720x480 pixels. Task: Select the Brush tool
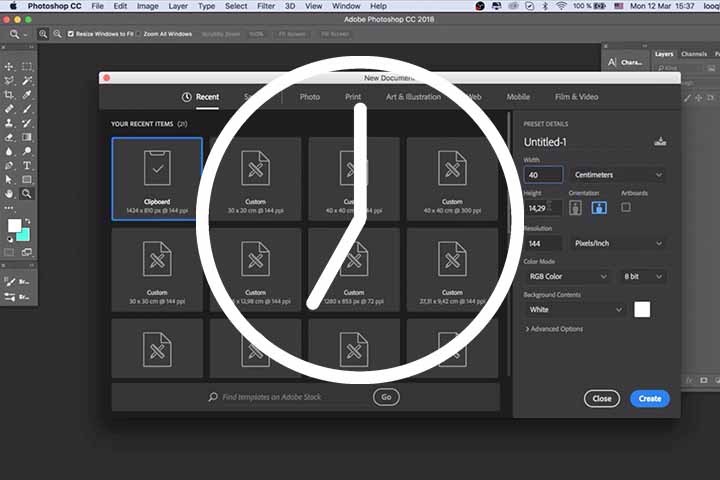pos(27,109)
